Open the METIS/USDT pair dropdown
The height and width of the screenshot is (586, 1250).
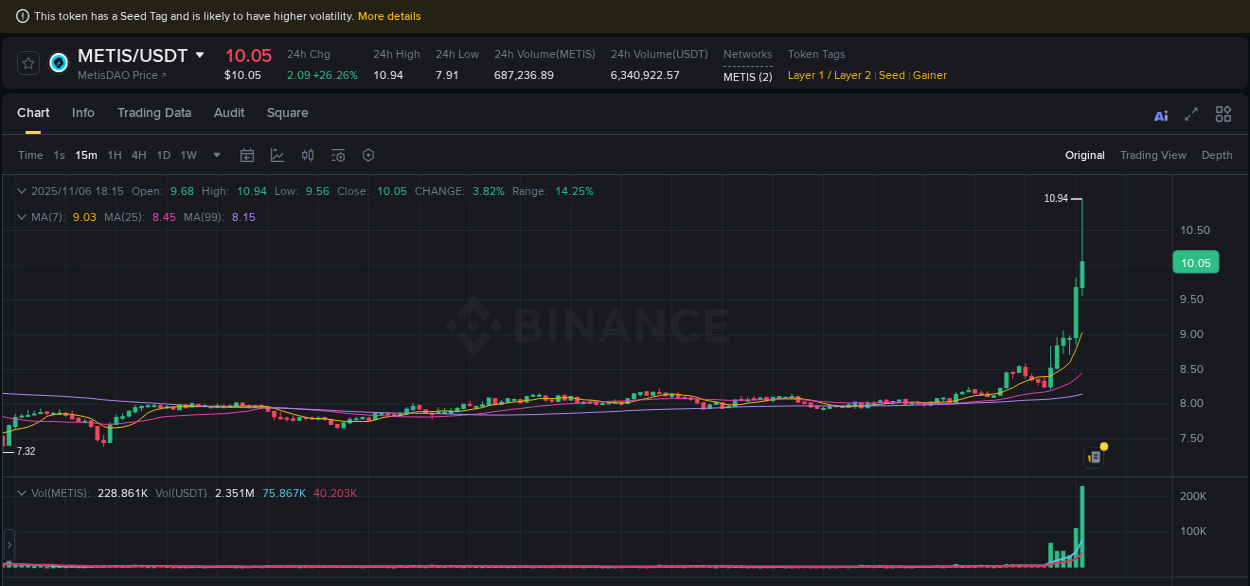coord(200,56)
